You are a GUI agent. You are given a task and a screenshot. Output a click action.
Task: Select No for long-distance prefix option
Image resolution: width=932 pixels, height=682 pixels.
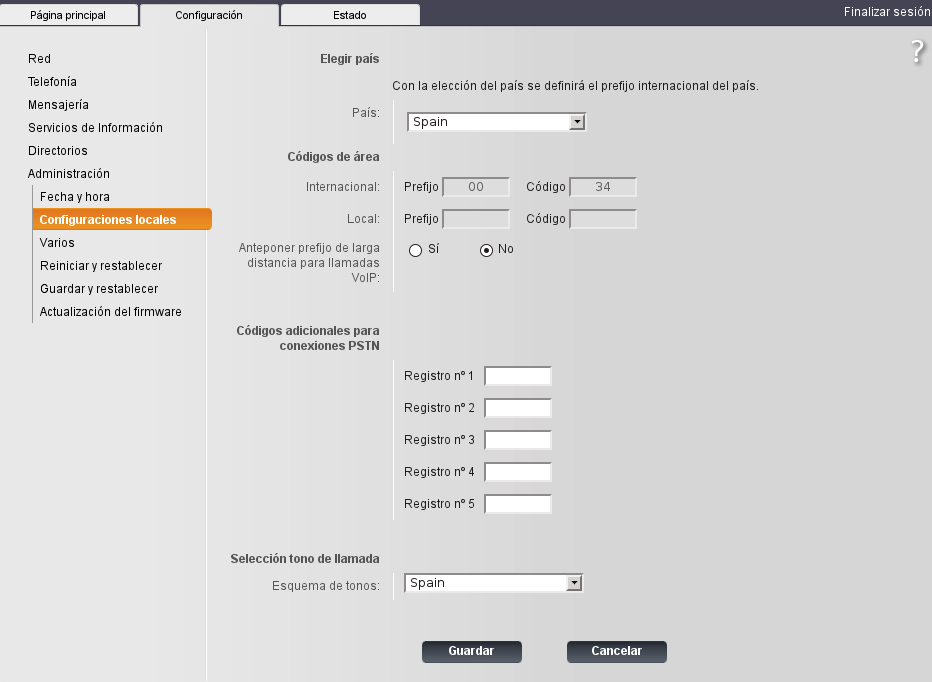point(487,250)
